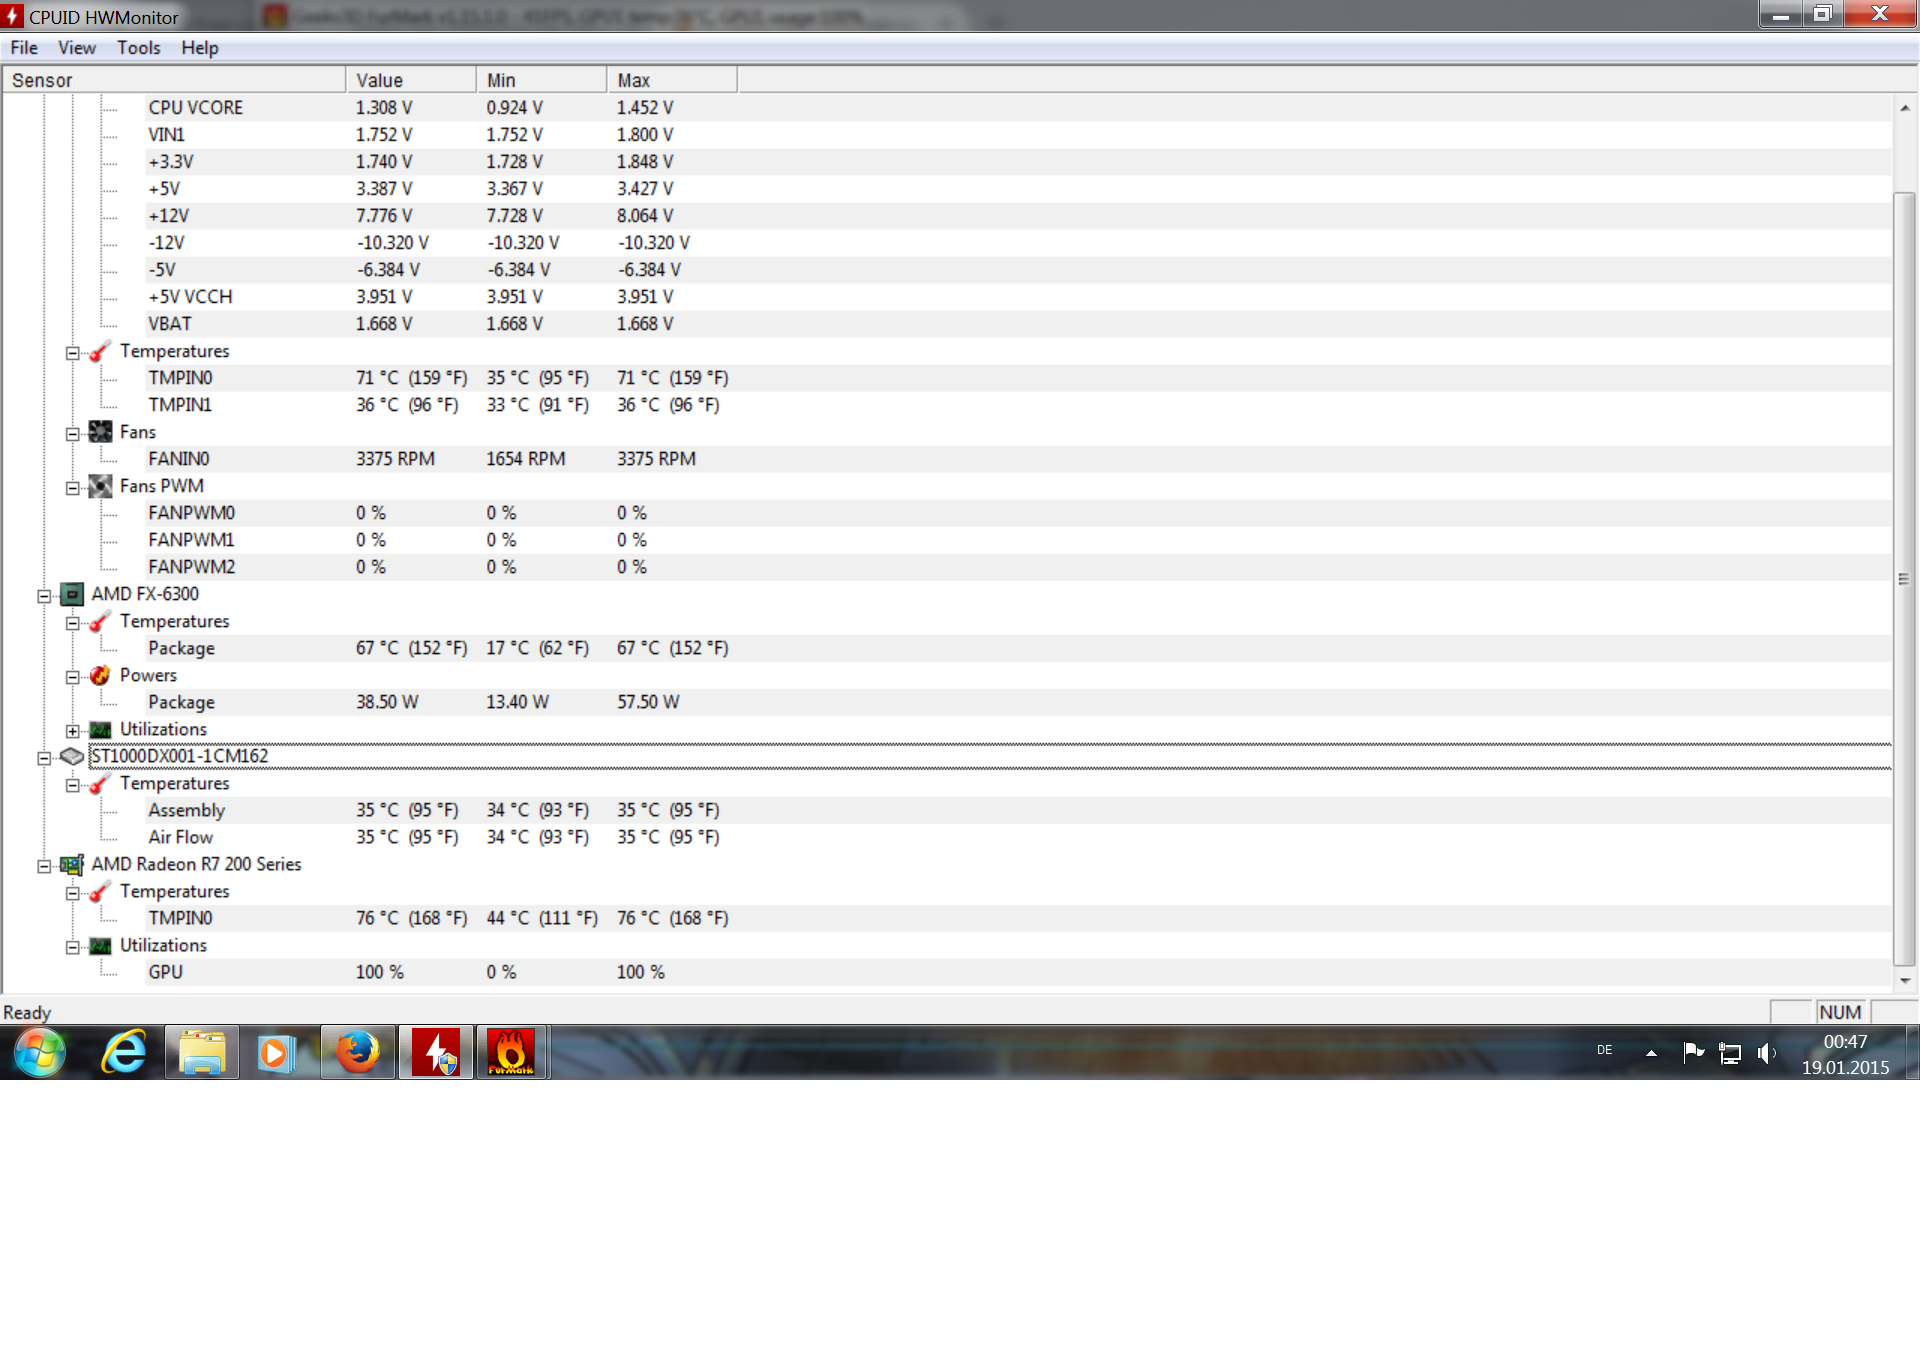The image size is (1920, 1354).
Task: Open Internet Explorer from the taskbar
Action: pos(124,1052)
